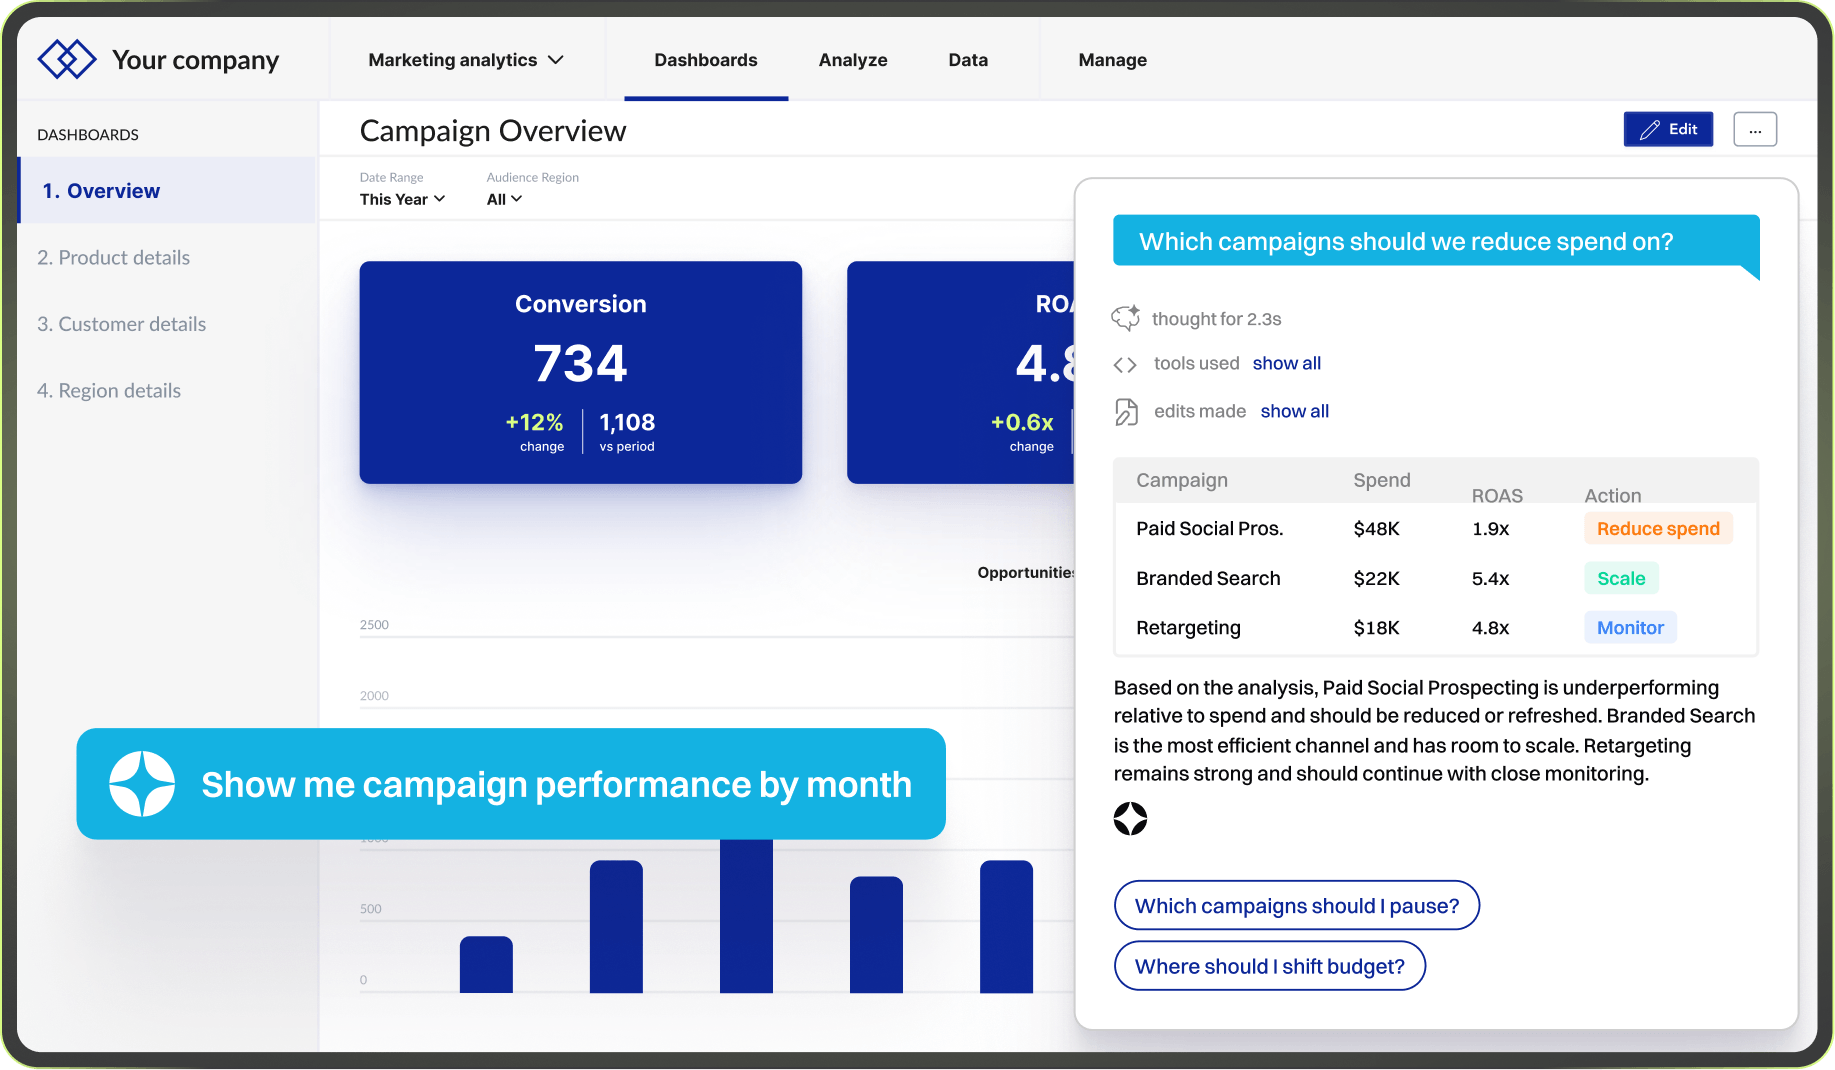Click the white sparkle icon in prompt bar
Image resolution: width=1835 pixels, height=1070 pixels.
[x=142, y=784]
